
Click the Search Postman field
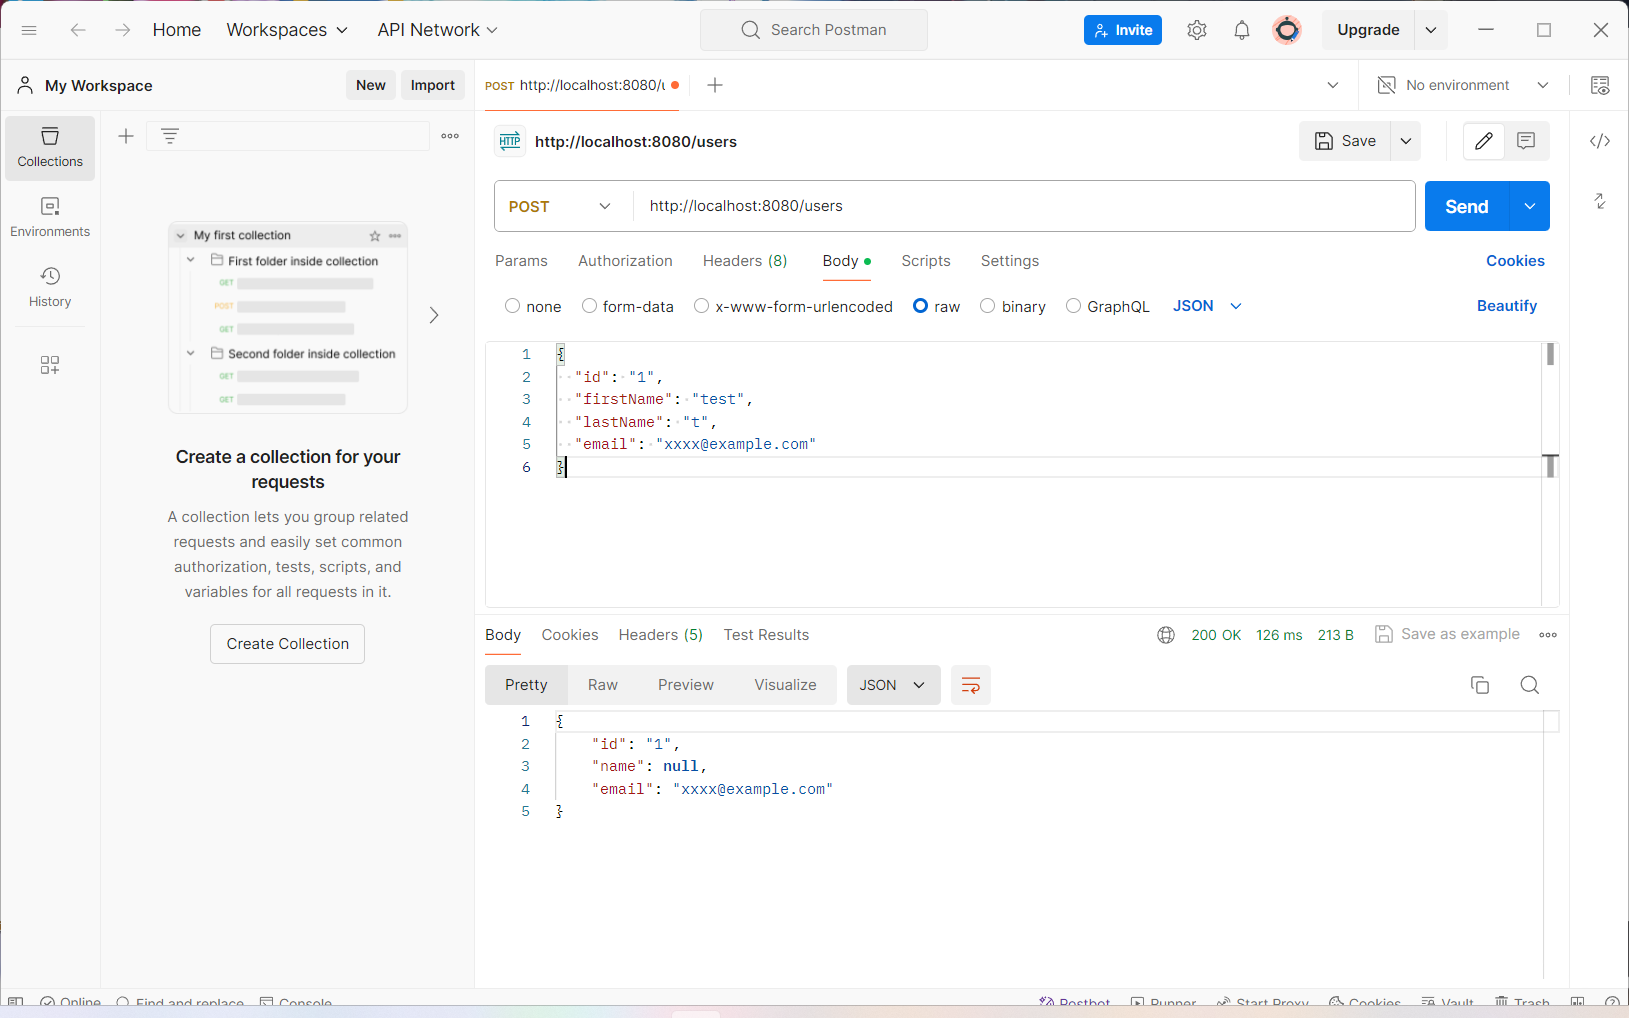(x=814, y=30)
